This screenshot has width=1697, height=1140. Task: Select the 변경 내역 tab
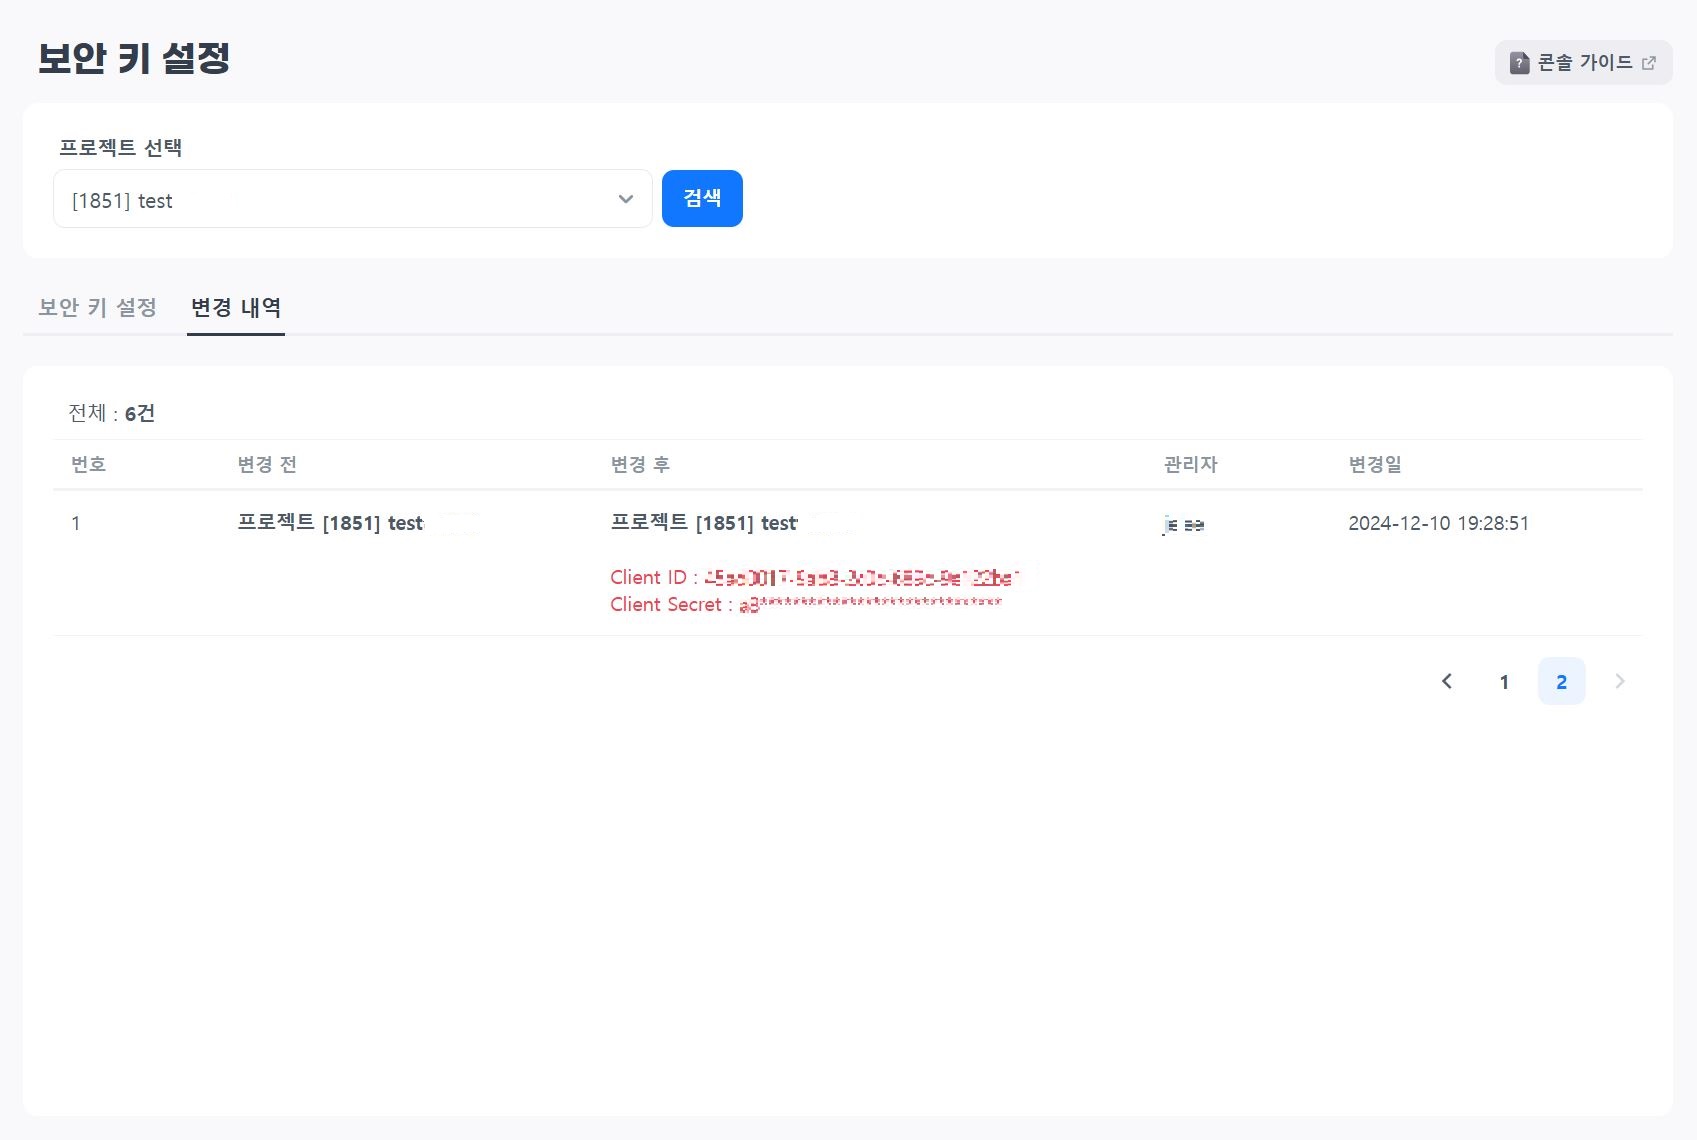click(236, 308)
